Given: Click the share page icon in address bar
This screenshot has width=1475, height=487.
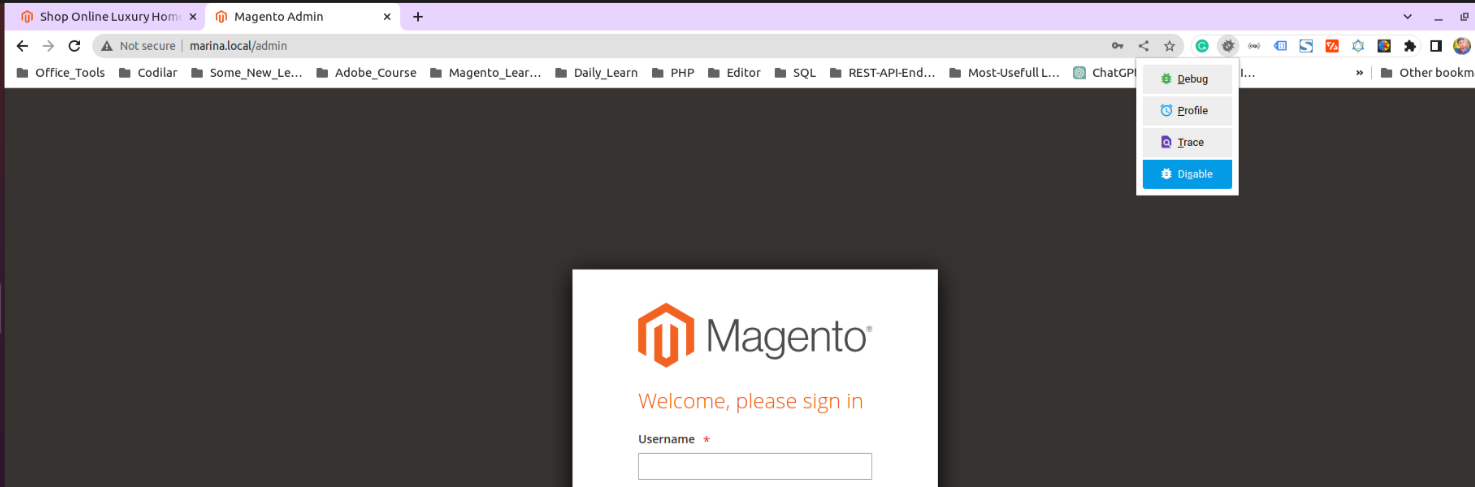Looking at the screenshot, I should [x=1144, y=46].
